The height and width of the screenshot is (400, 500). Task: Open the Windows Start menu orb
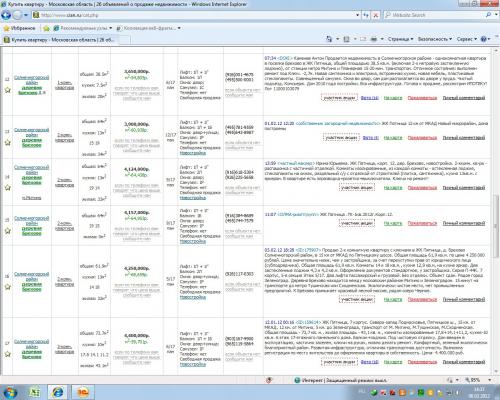[x=10, y=392]
